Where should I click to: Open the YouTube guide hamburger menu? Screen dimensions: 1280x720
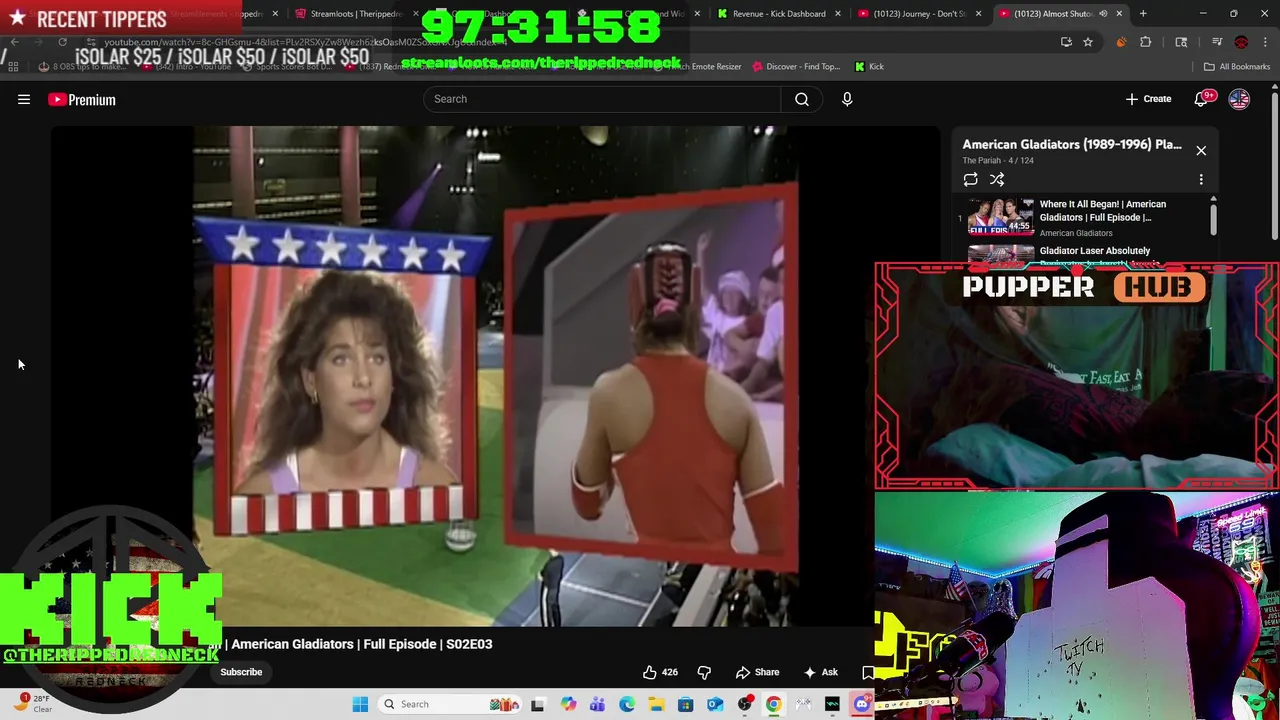coord(24,99)
